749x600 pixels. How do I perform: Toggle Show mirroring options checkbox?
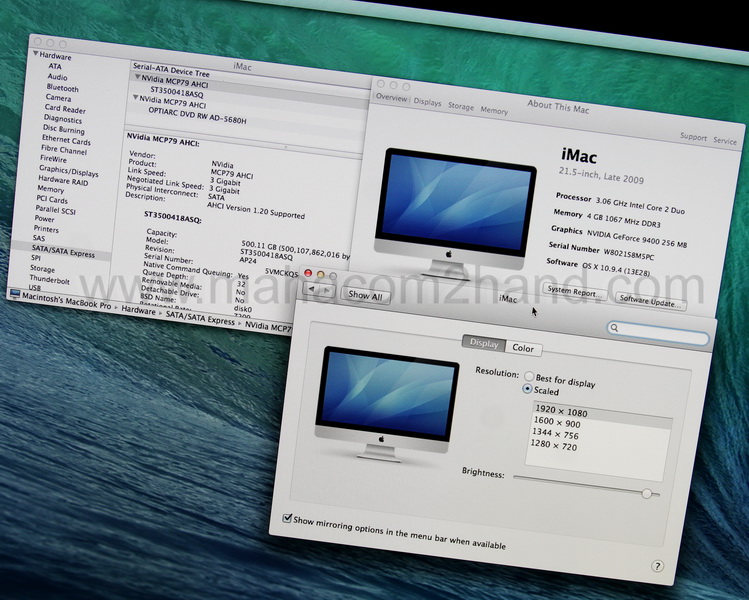pyautogui.click(x=287, y=518)
